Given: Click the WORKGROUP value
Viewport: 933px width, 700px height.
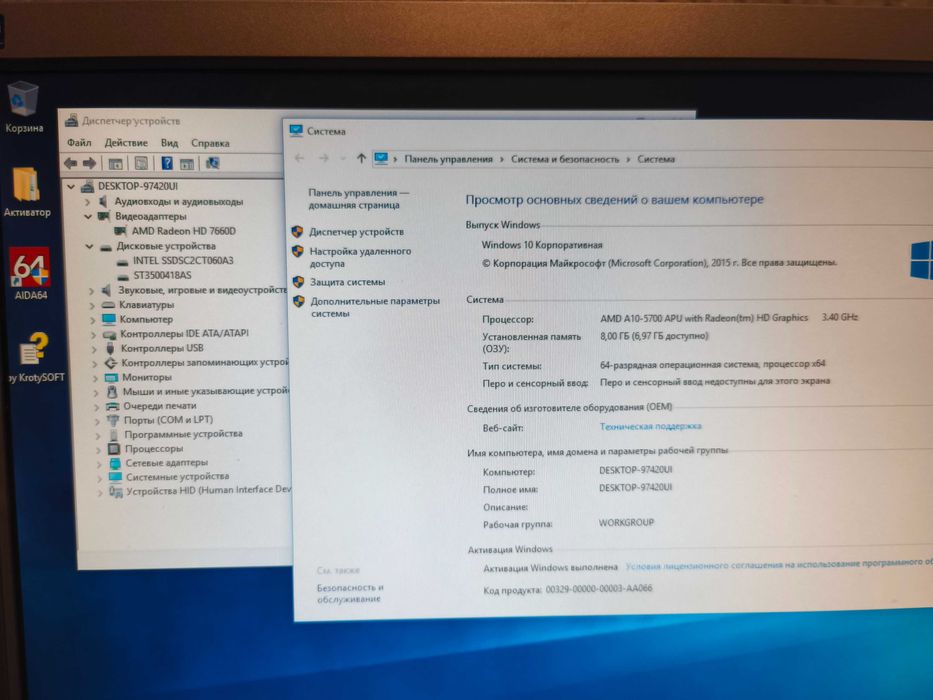Looking at the screenshot, I should point(626,523).
